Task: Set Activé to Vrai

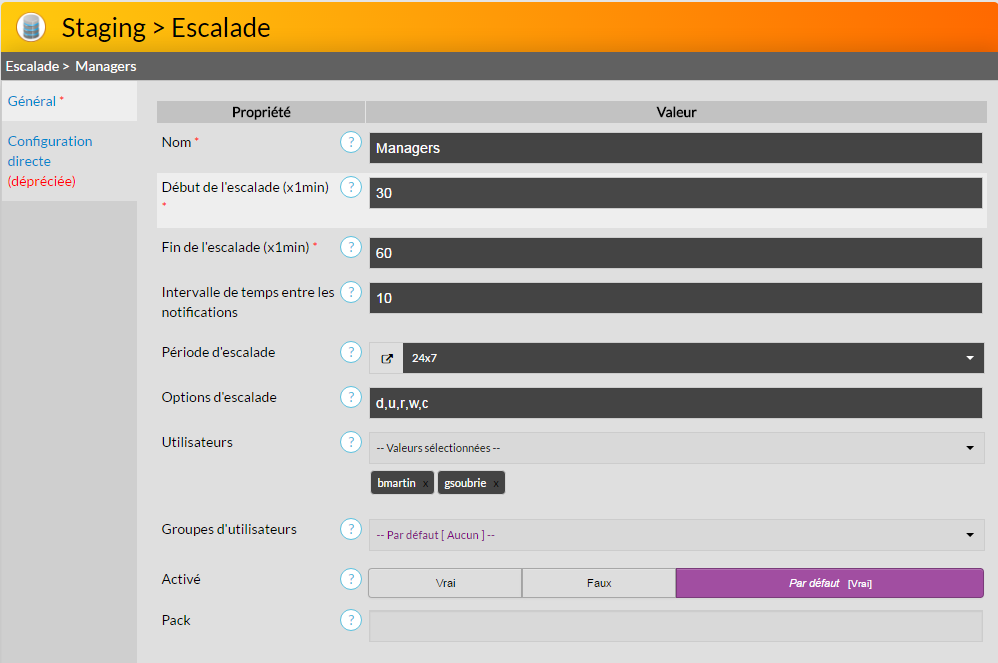Action: 445,583
